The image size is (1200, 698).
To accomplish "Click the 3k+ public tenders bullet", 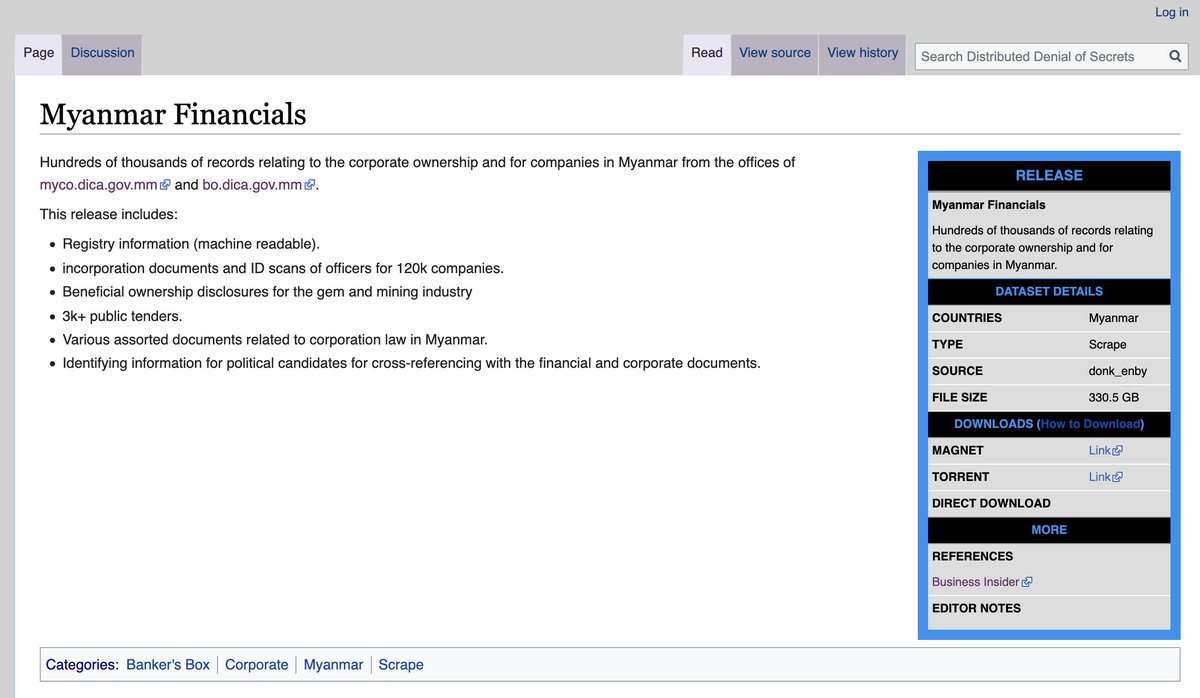I will click(122, 316).
